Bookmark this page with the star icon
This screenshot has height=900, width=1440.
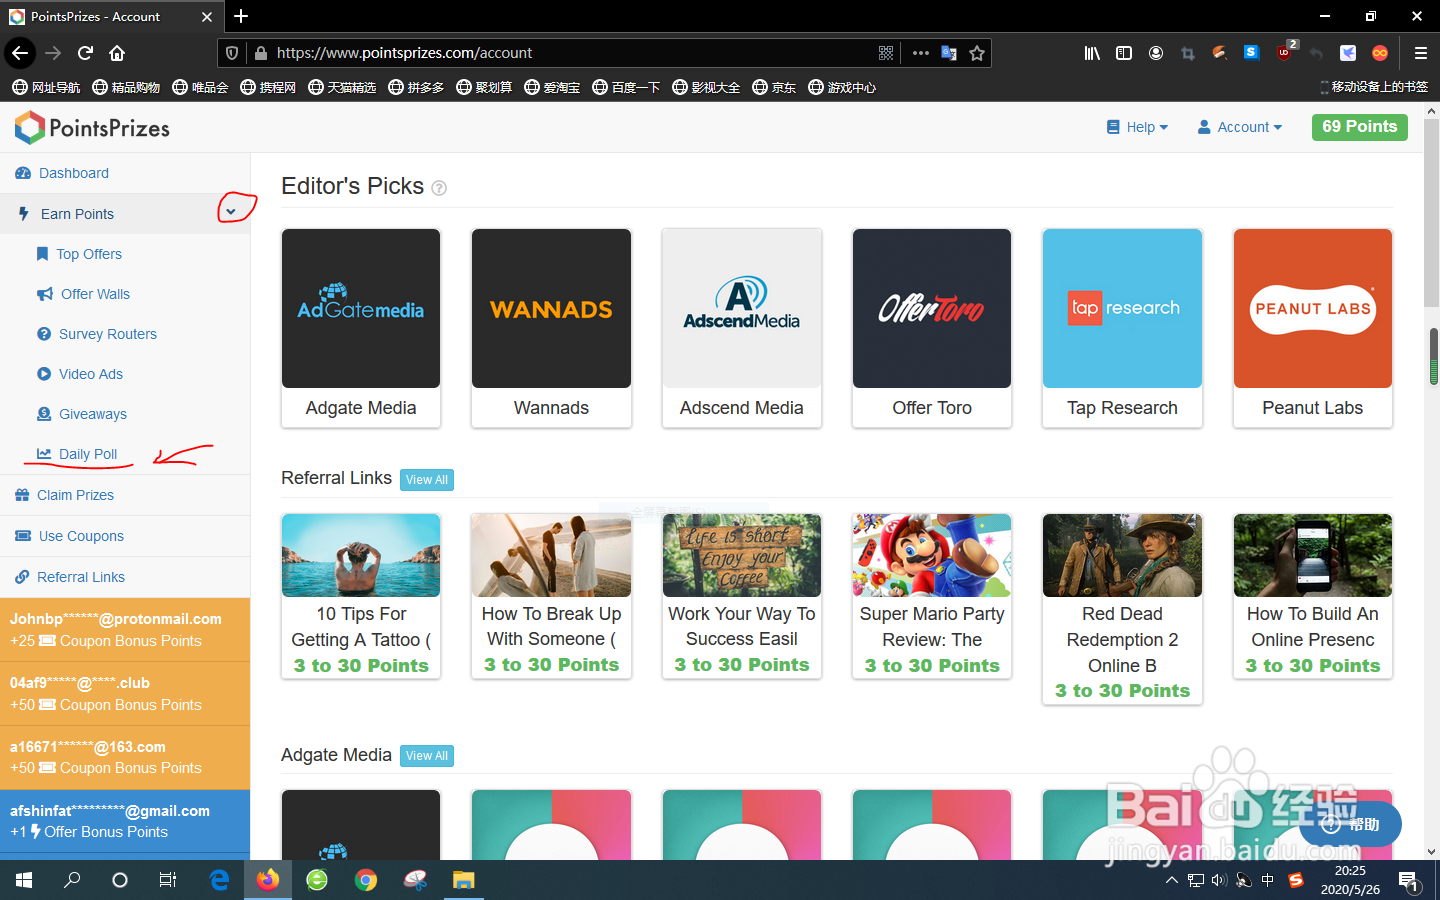point(977,53)
